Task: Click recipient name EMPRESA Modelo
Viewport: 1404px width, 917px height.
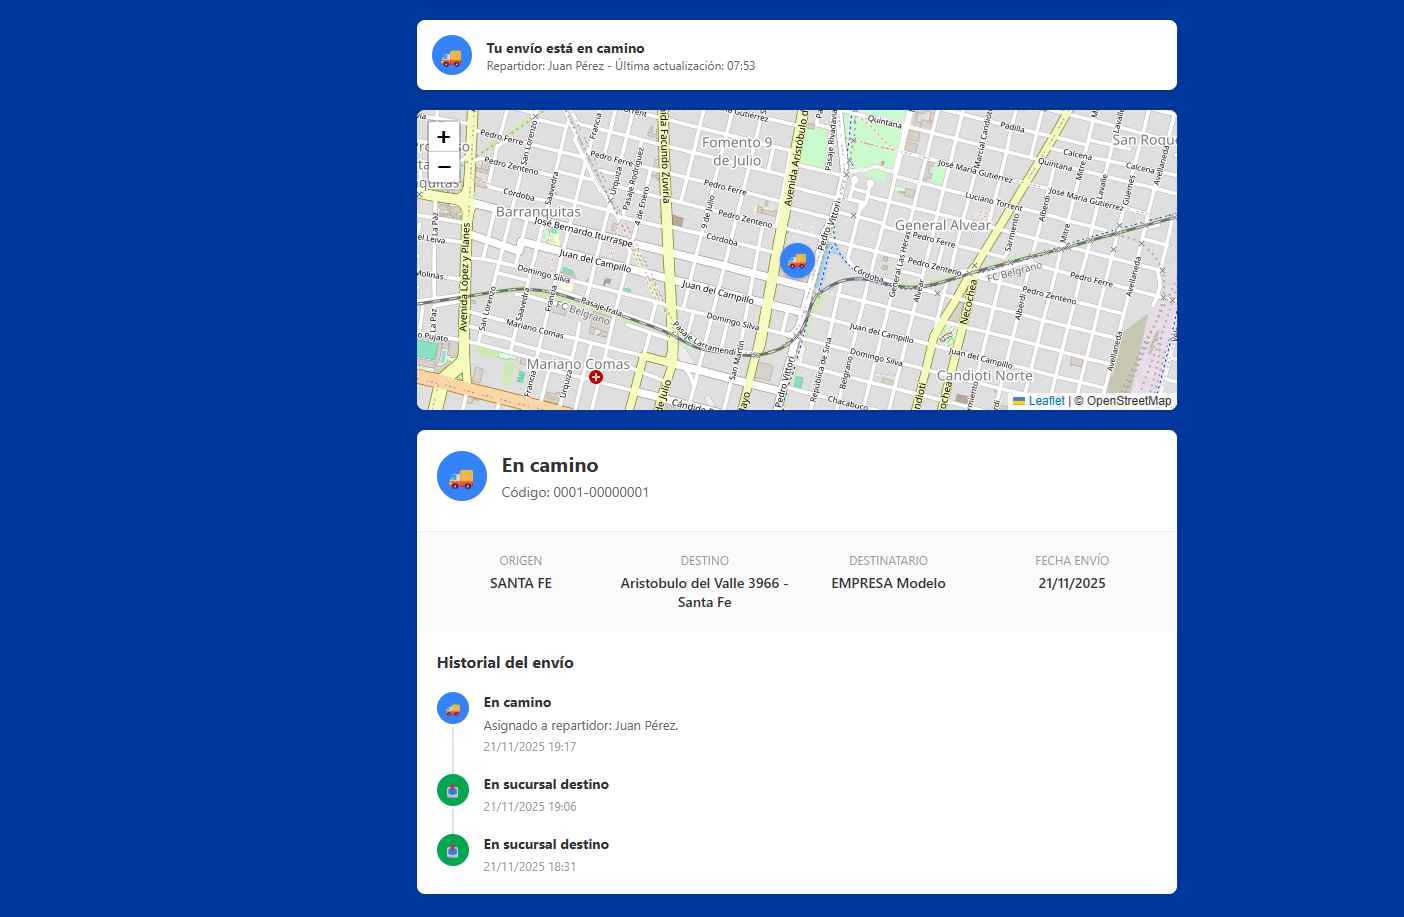Action: click(x=888, y=584)
